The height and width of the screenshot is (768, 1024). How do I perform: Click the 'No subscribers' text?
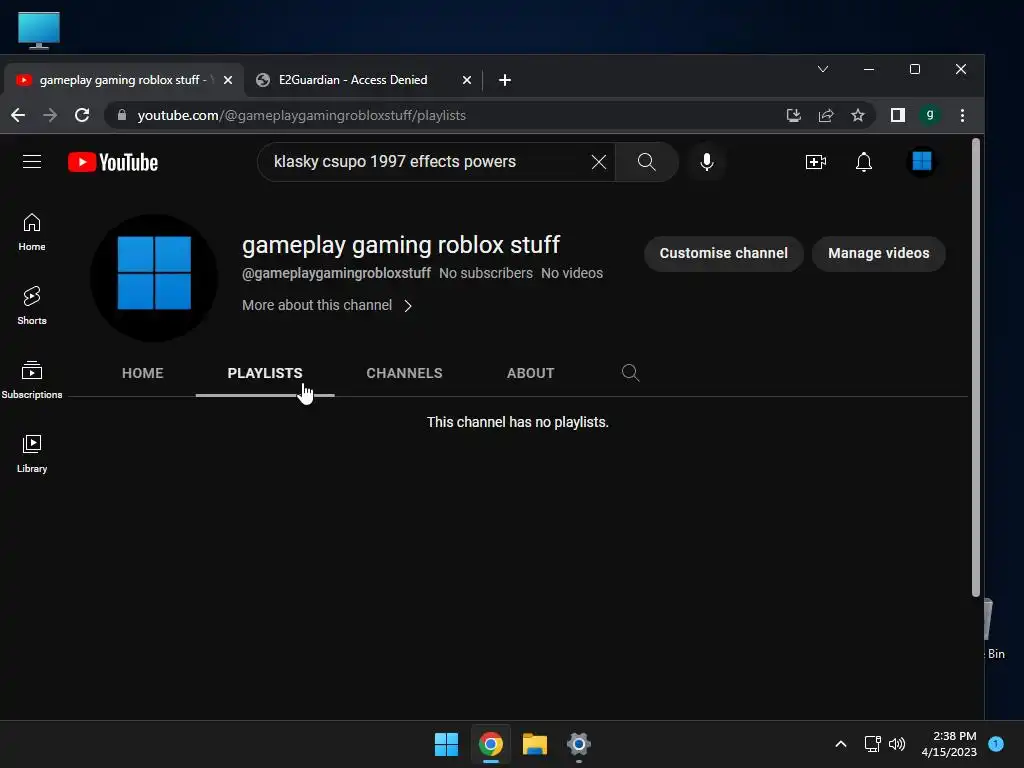tap(485, 273)
